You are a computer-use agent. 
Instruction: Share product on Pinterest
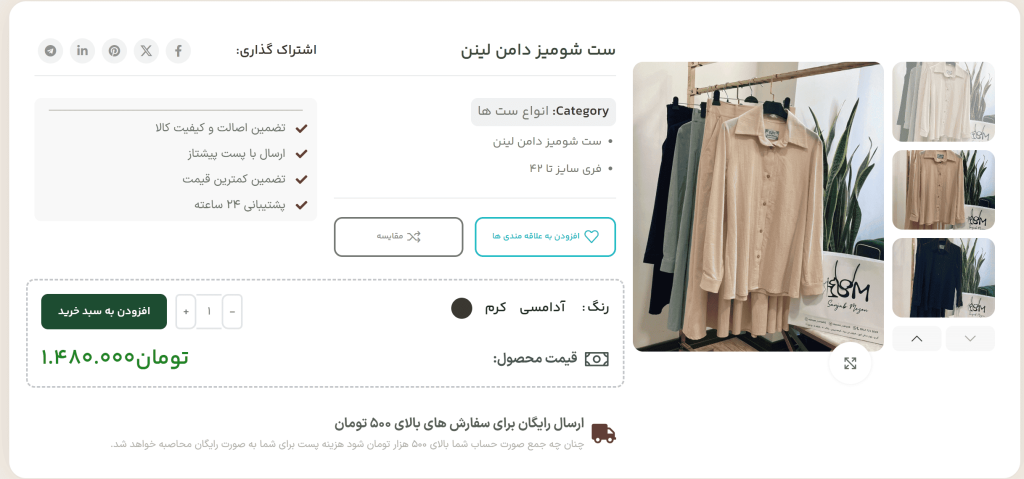pyautogui.click(x=114, y=51)
